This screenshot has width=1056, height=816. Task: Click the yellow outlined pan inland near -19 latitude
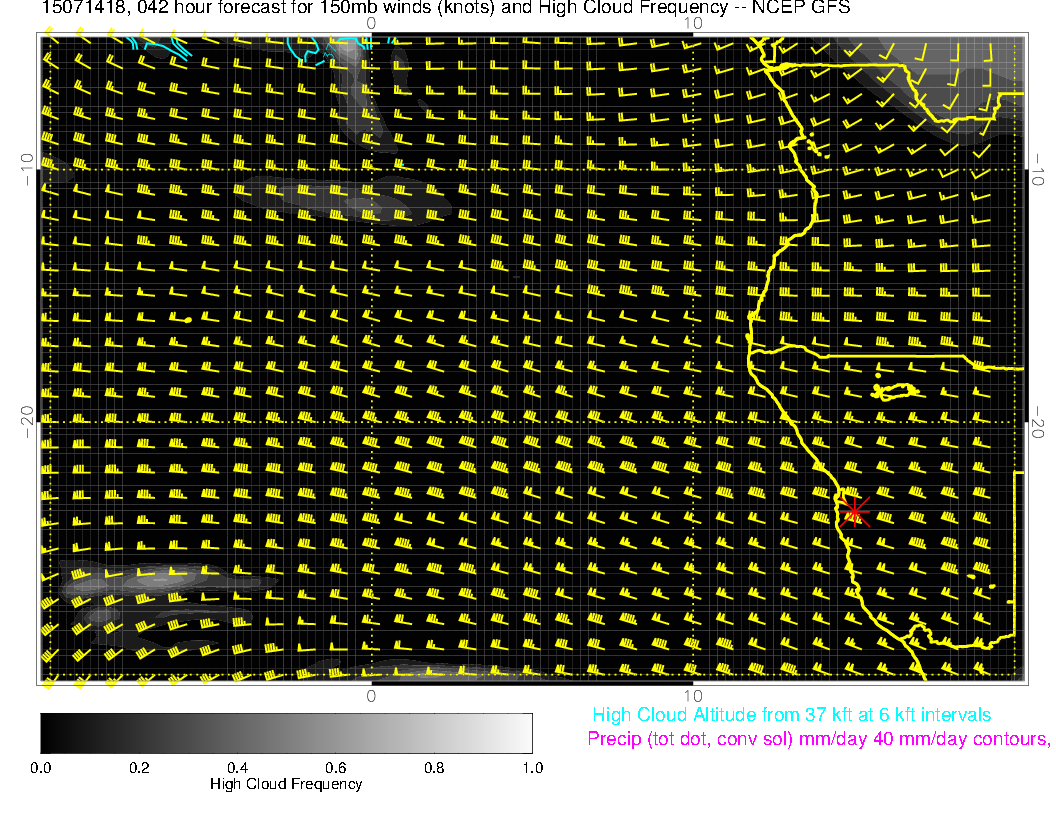(x=895, y=390)
